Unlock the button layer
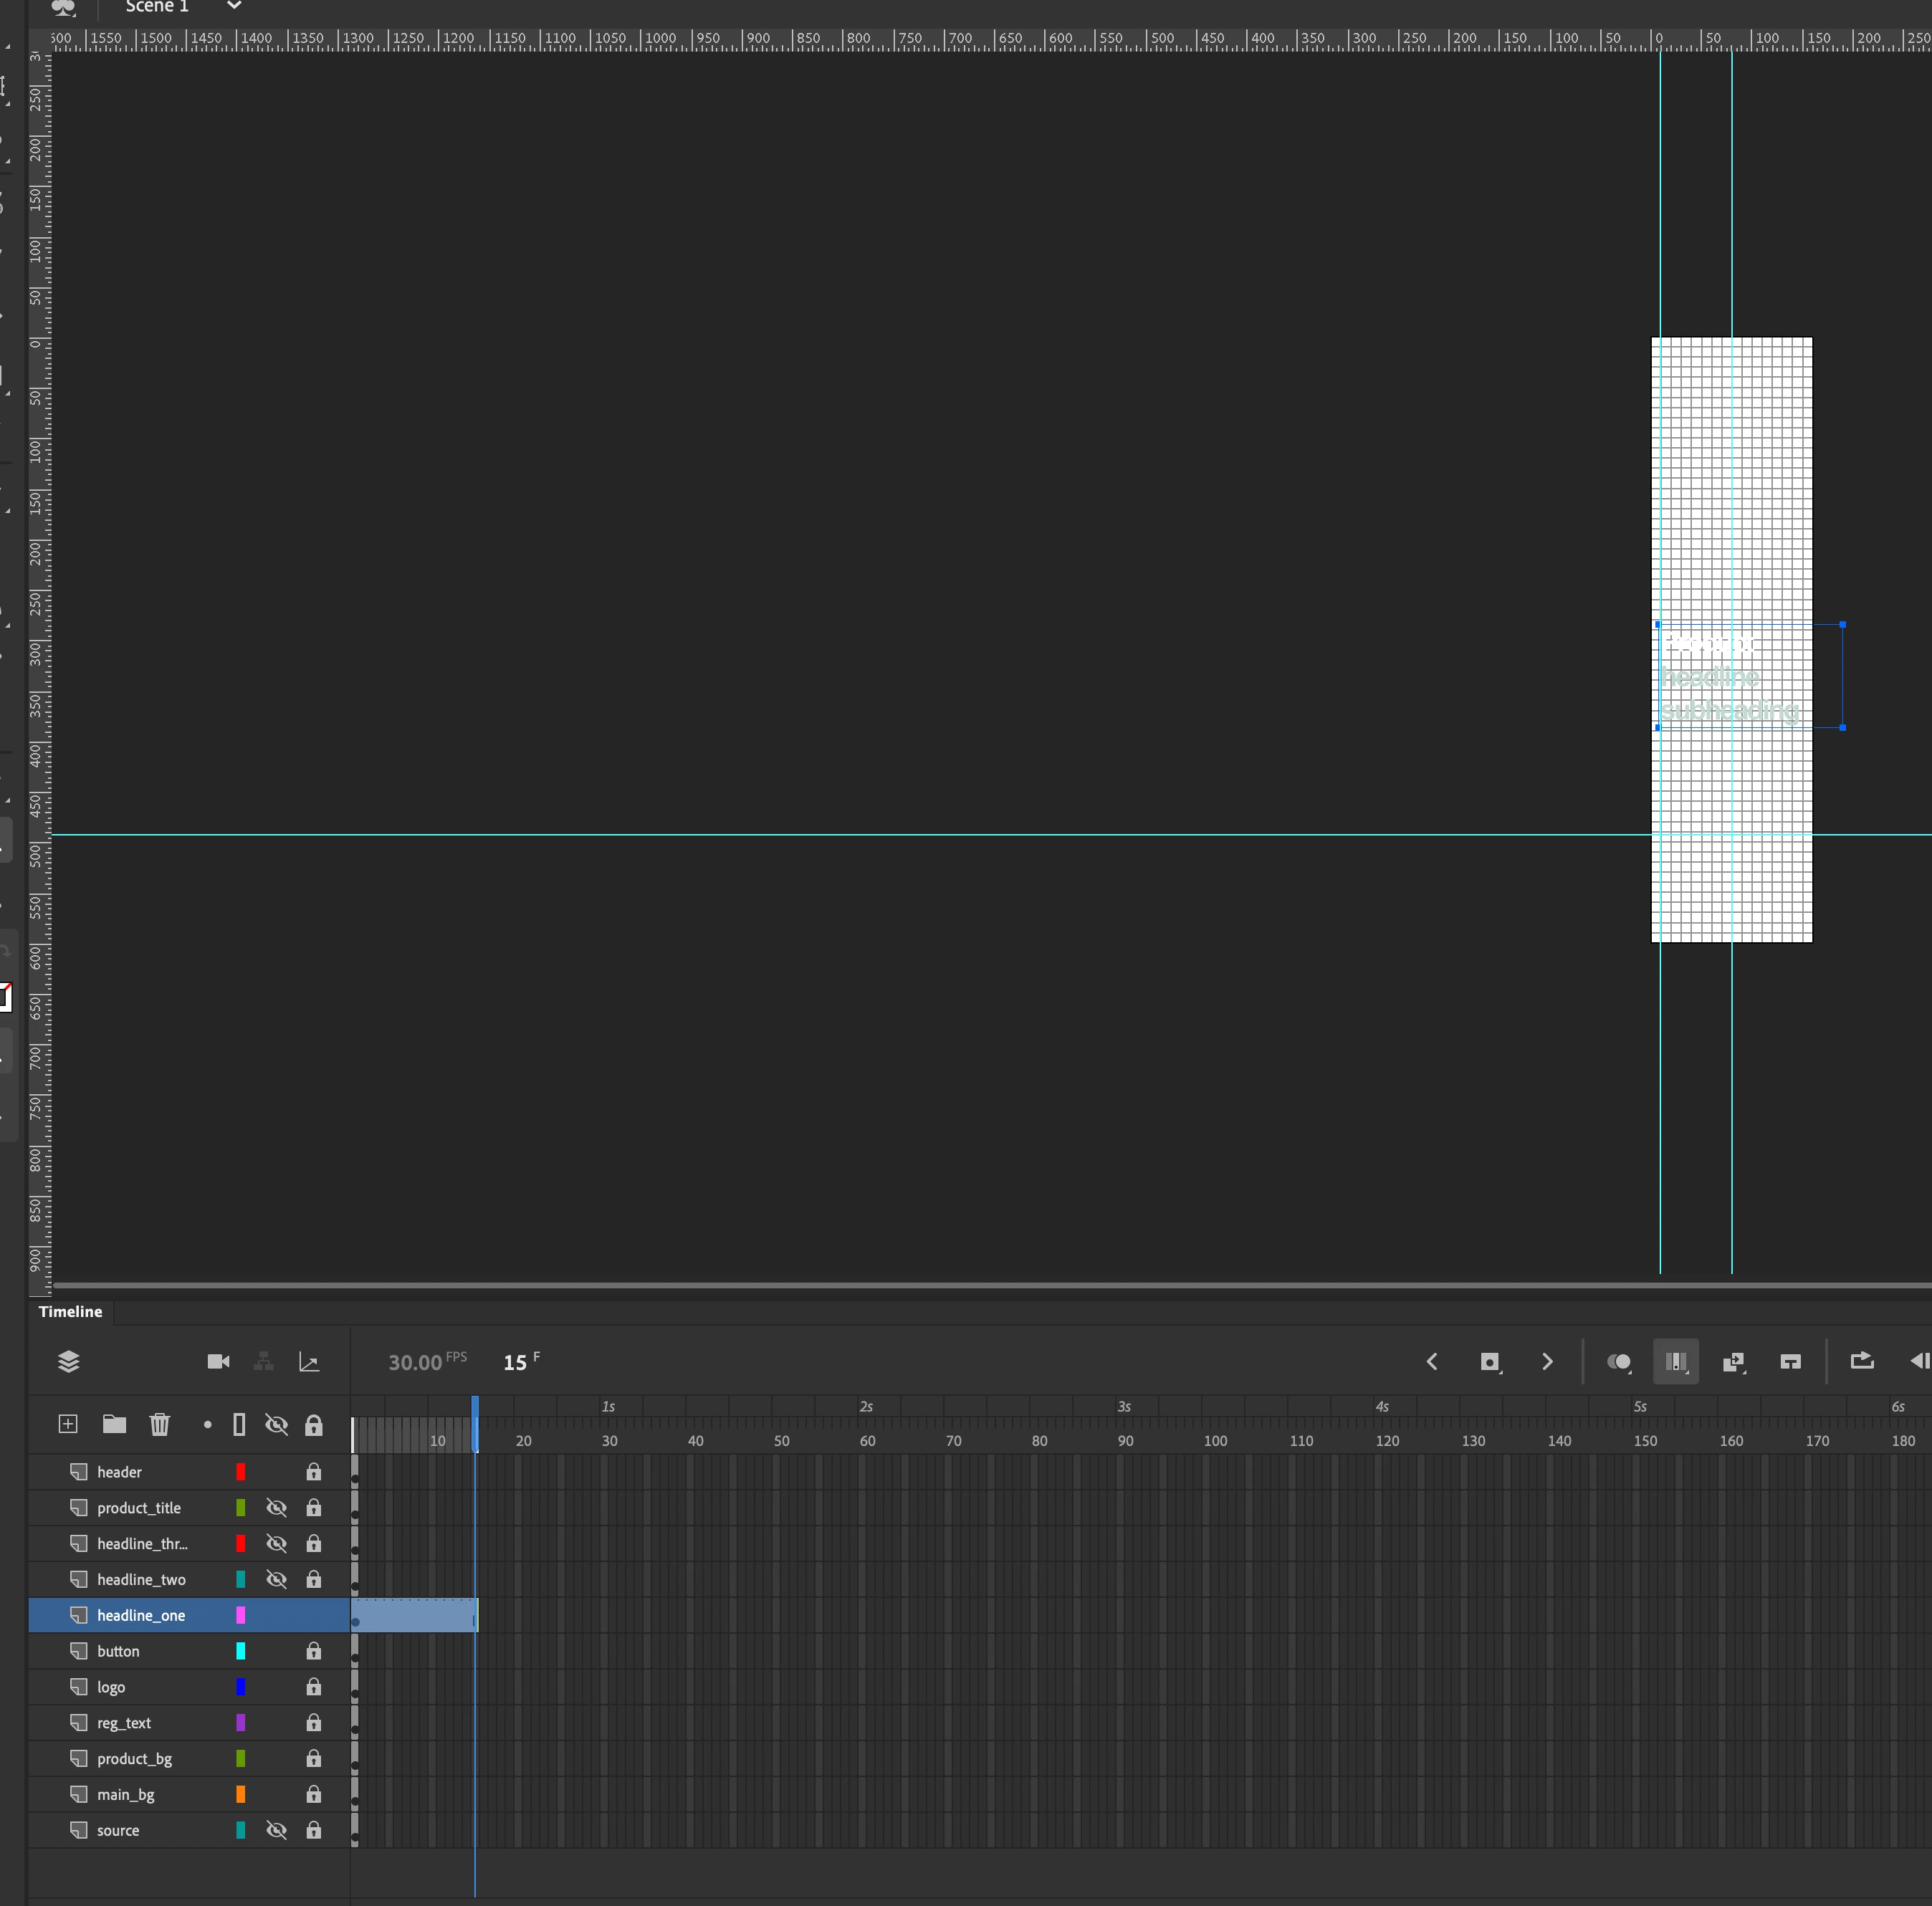 coord(313,1651)
